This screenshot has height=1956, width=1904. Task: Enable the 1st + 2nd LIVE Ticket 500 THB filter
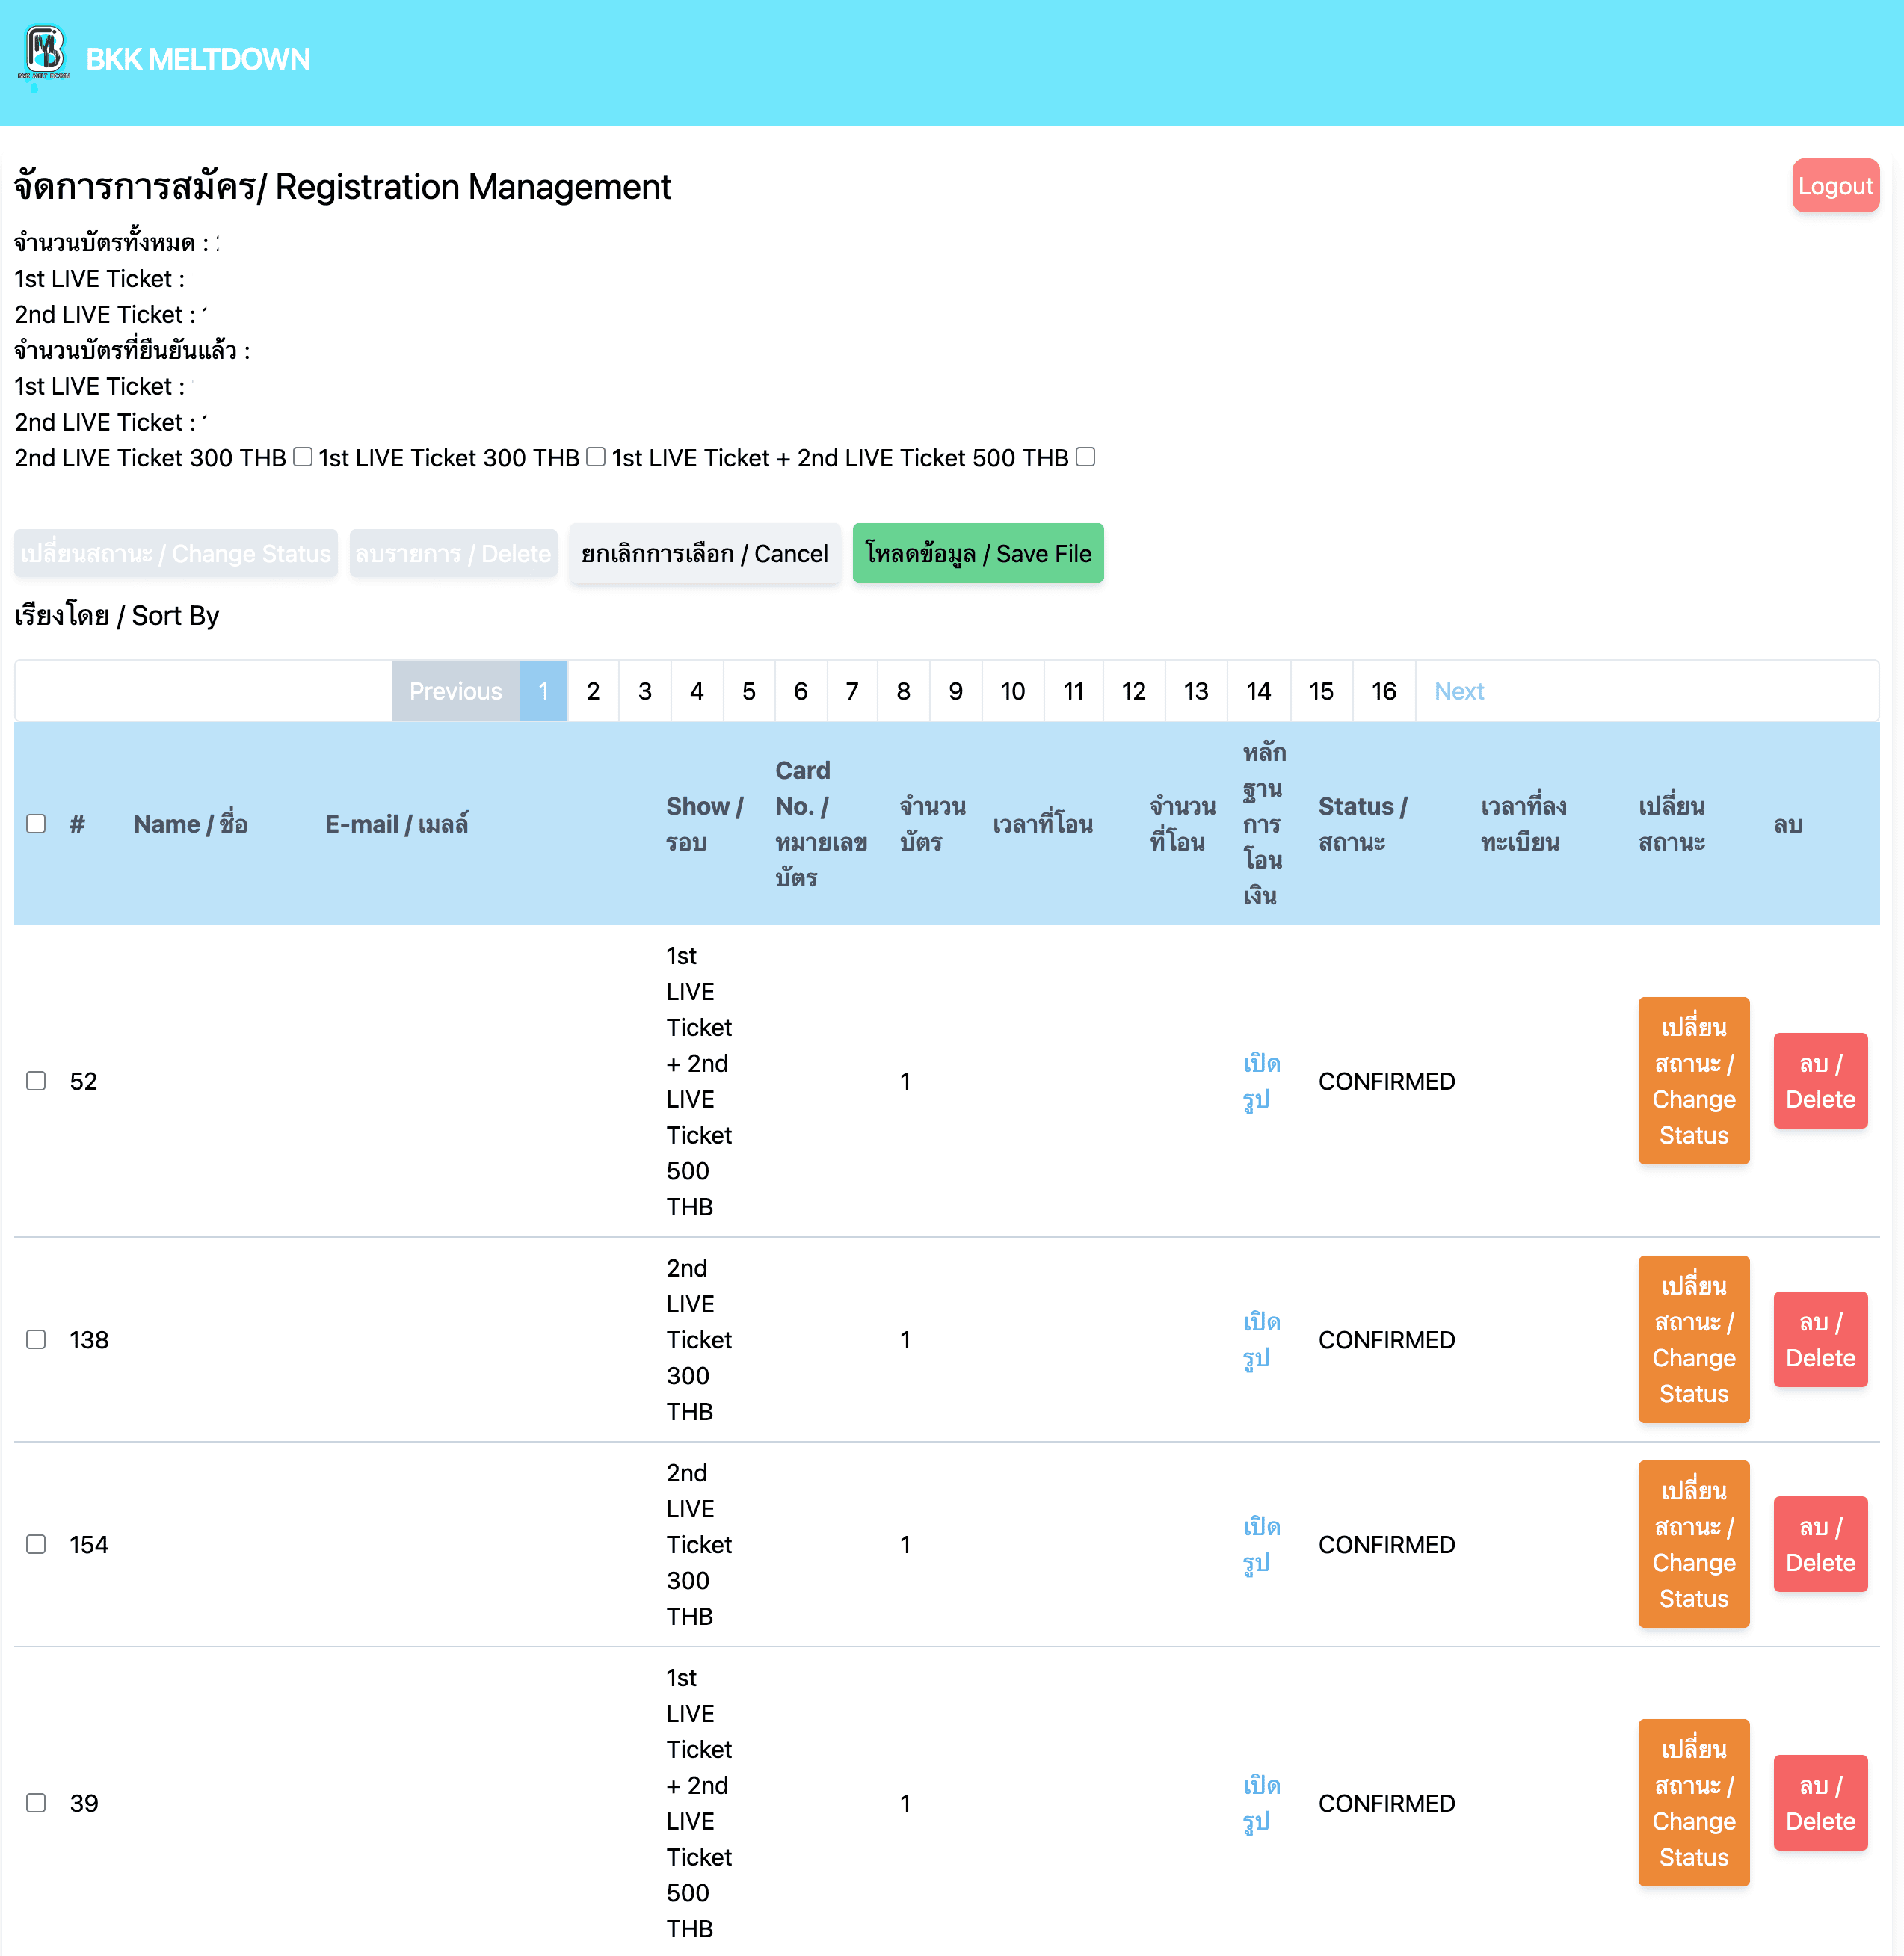[1085, 457]
